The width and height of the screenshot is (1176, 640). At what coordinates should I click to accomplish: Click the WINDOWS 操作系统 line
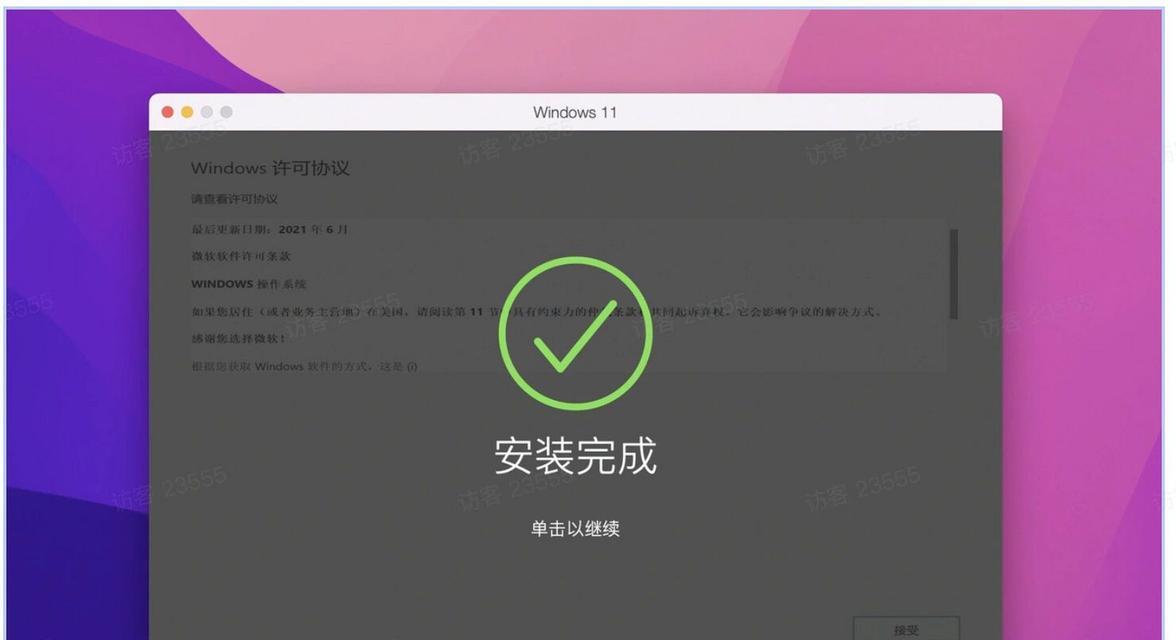(x=248, y=284)
